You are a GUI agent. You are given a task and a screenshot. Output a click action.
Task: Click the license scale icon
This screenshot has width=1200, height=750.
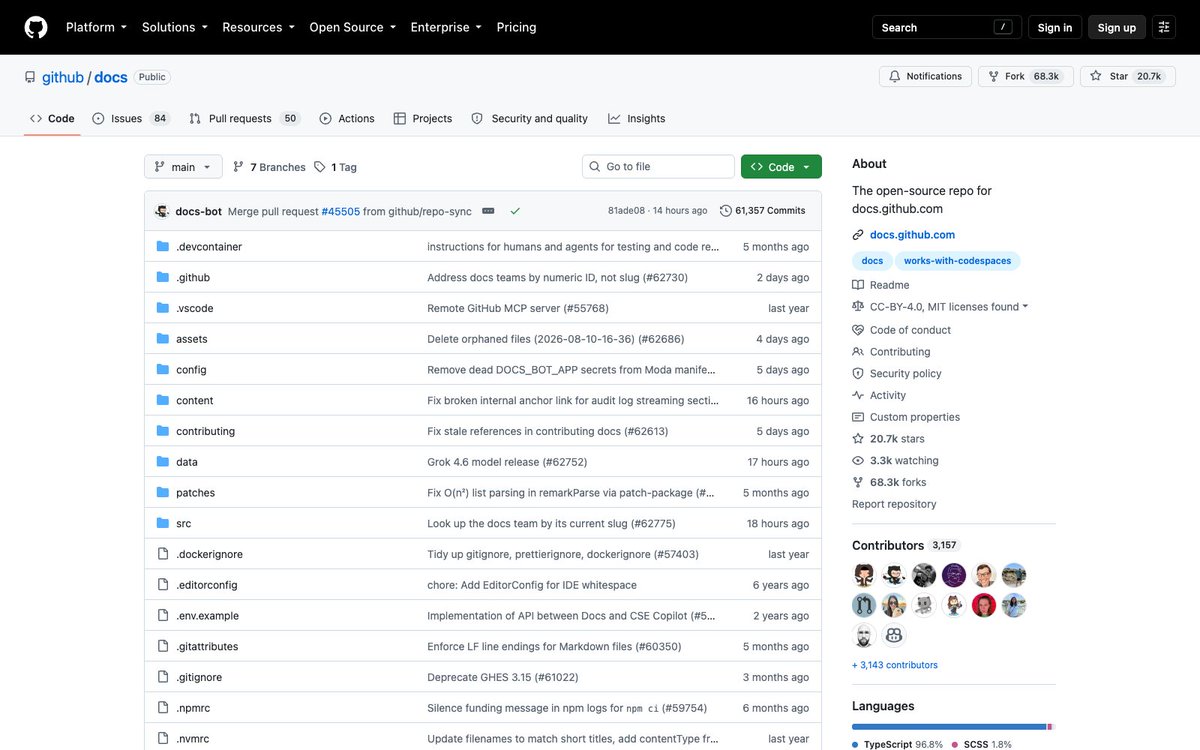point(858,307)
